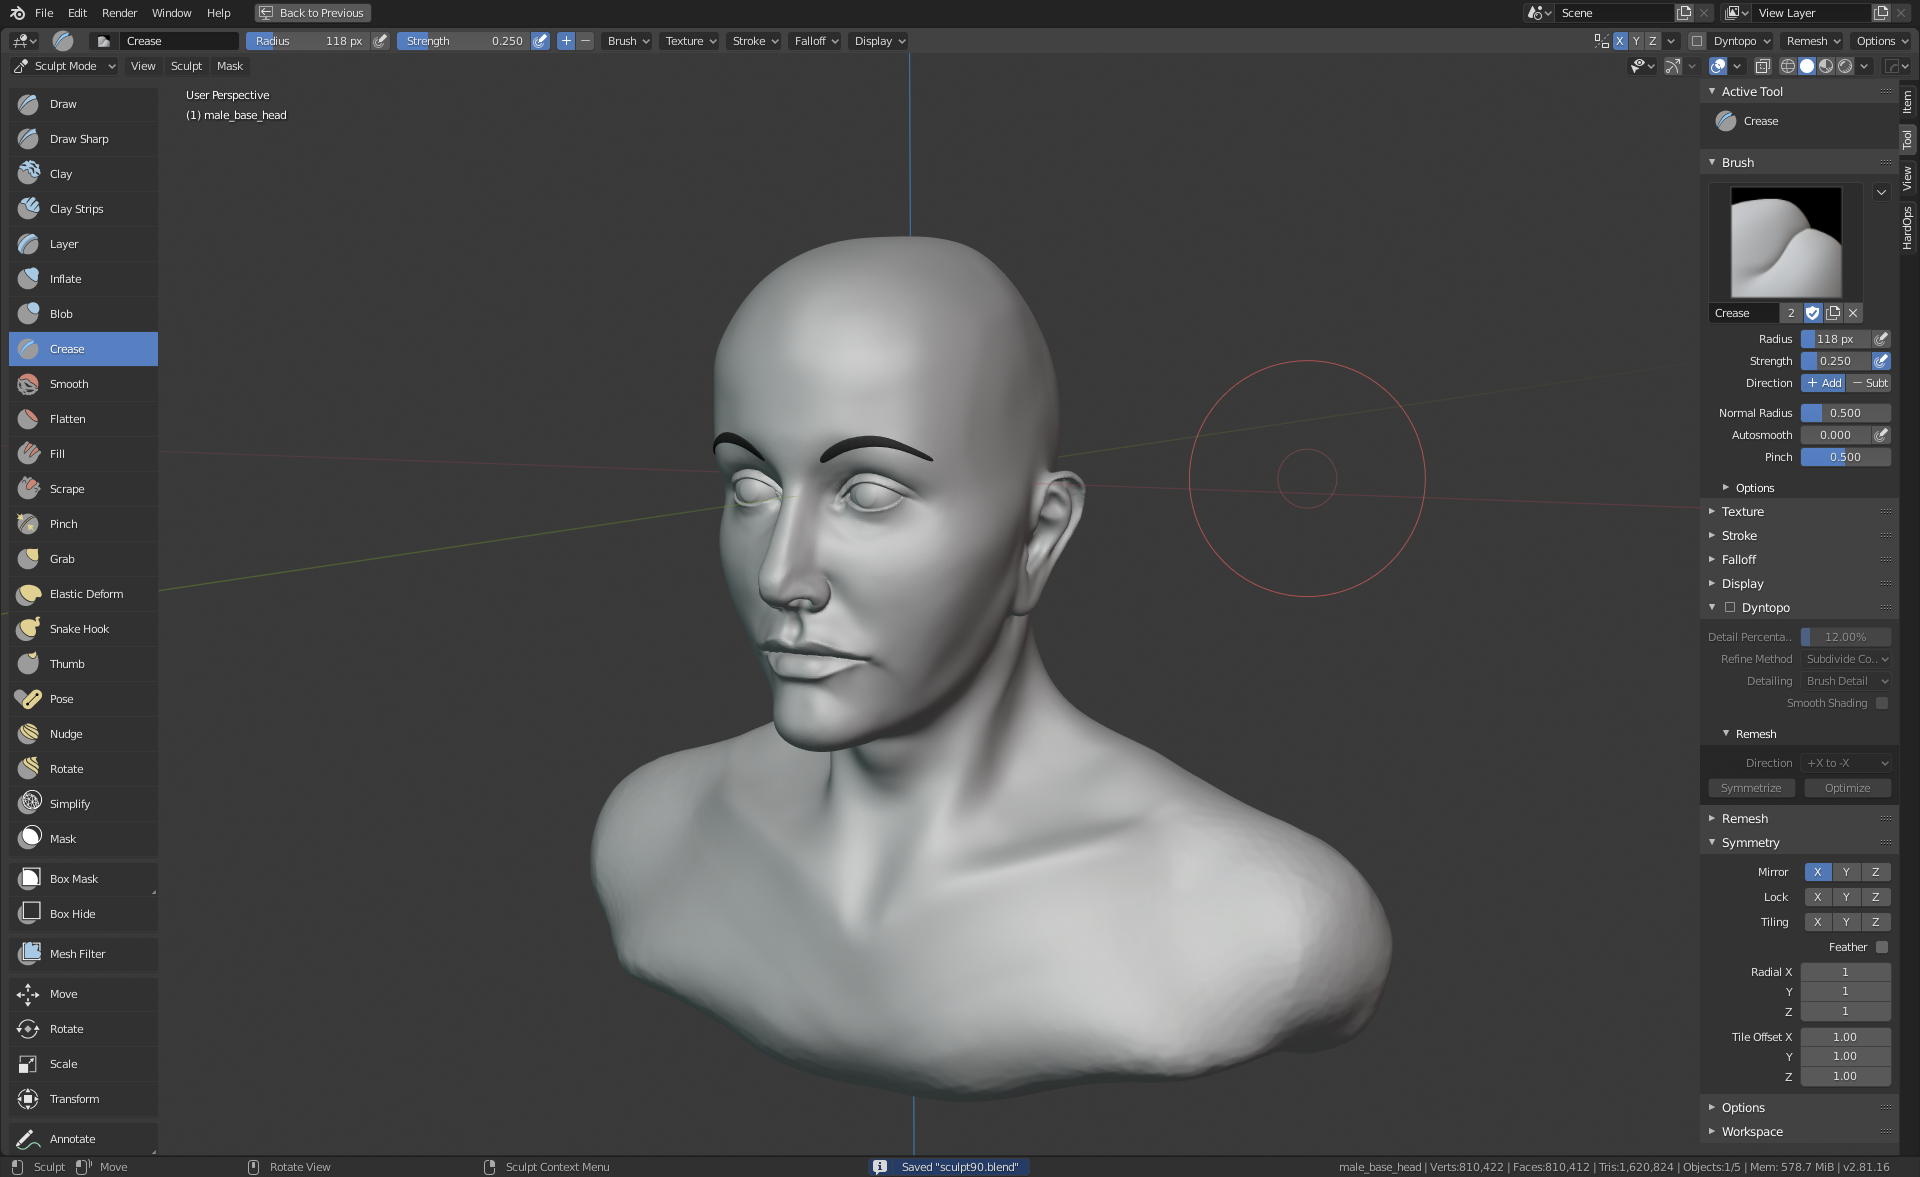
Task: Toggle Mirror Y symmetry button
Action: (1846, 872)
